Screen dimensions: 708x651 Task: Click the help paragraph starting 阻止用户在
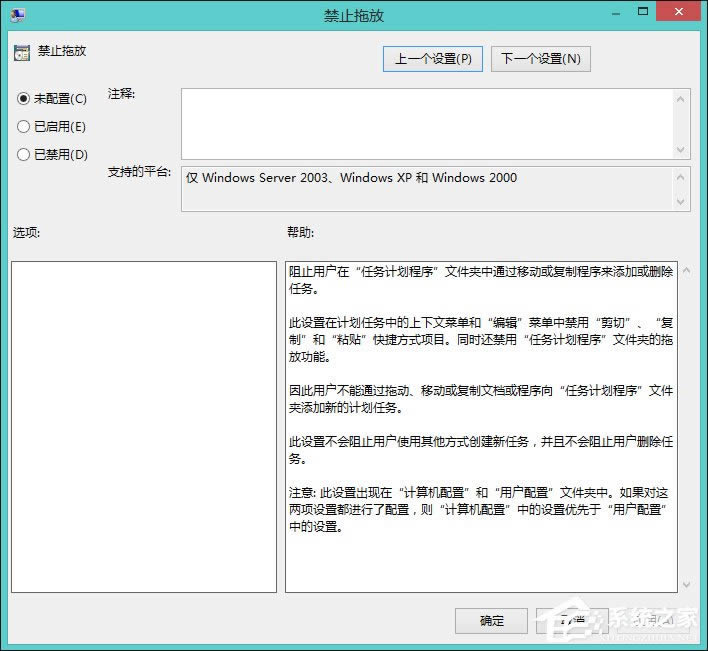click(x=481, y=280)
